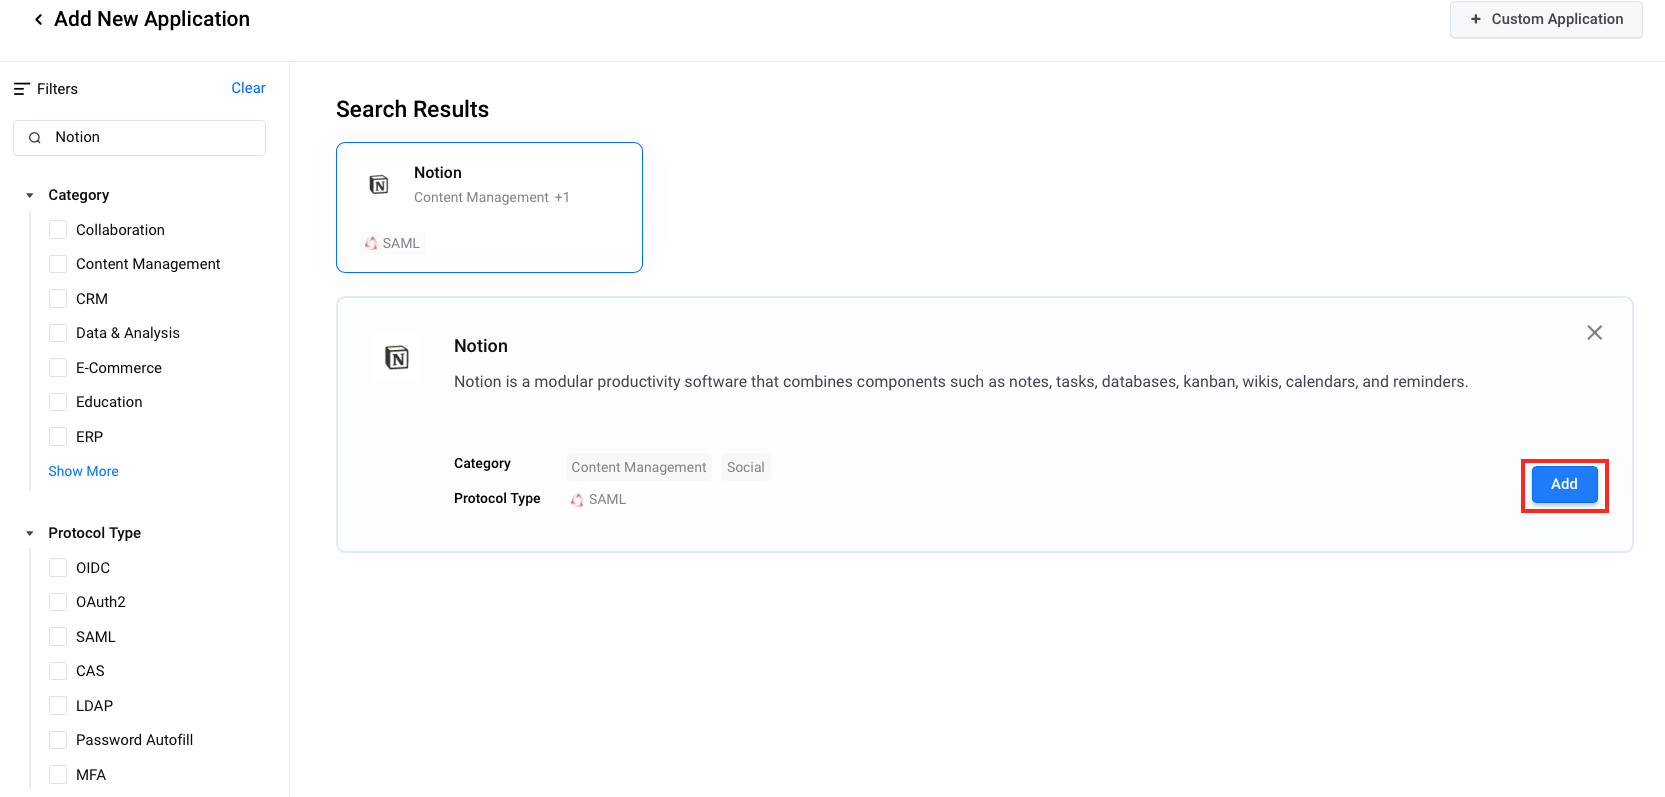Toggle the MFA protocol checkbox

point(58,775)
